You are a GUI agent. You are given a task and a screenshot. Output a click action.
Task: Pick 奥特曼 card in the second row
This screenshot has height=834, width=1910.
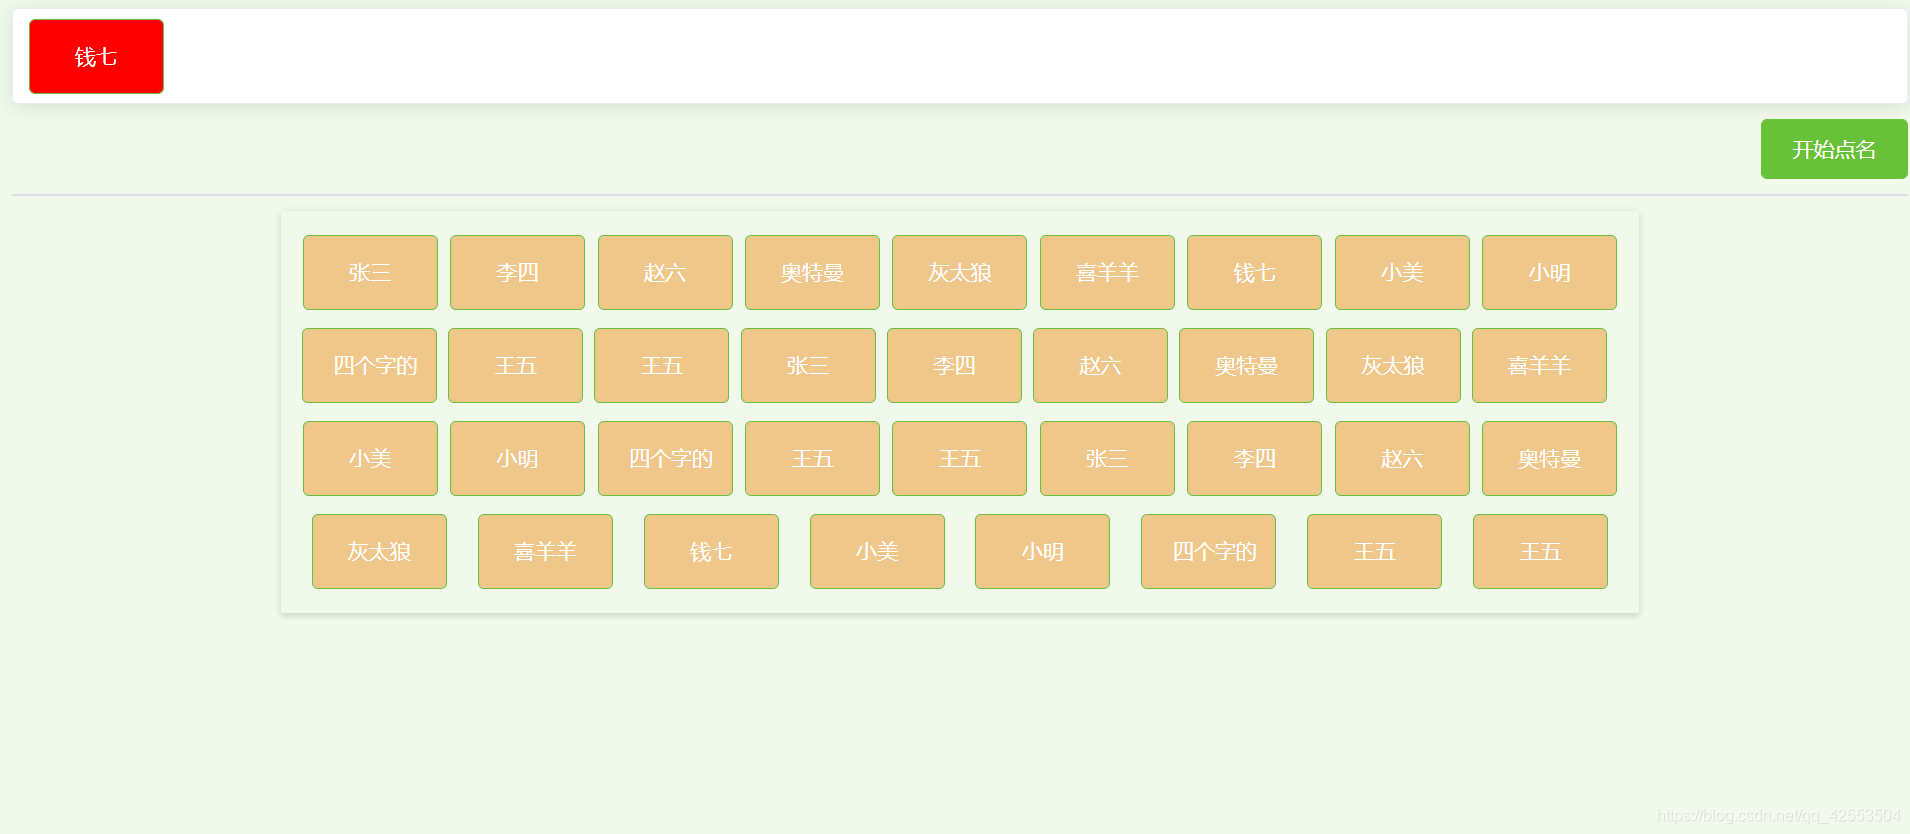[1246, 365]
